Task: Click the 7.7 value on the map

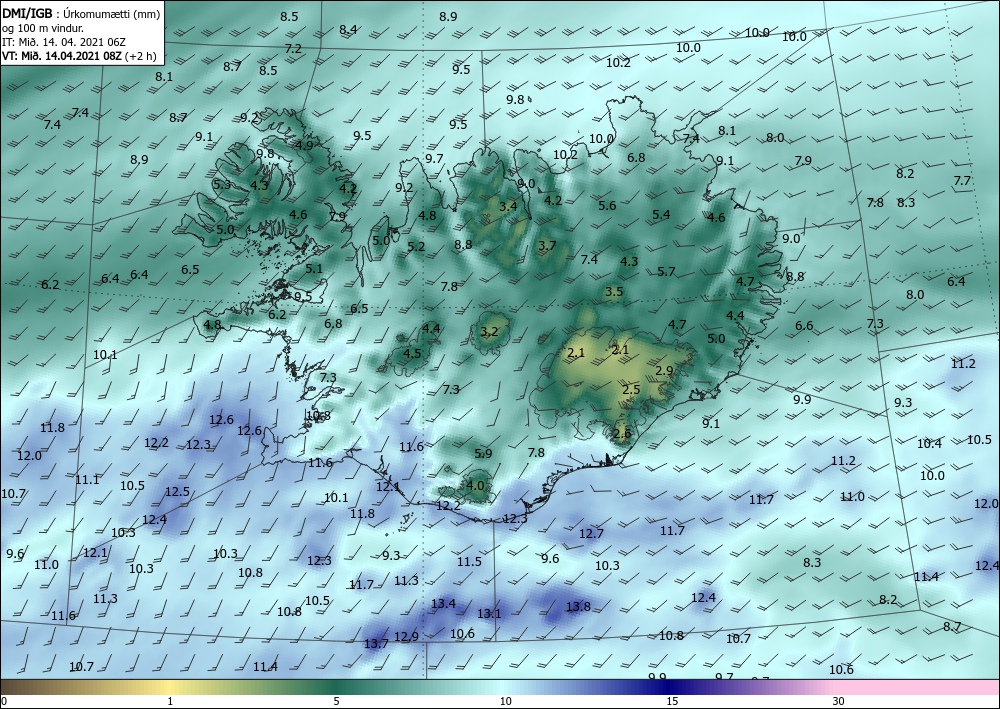Action: (x=962, y=181)
